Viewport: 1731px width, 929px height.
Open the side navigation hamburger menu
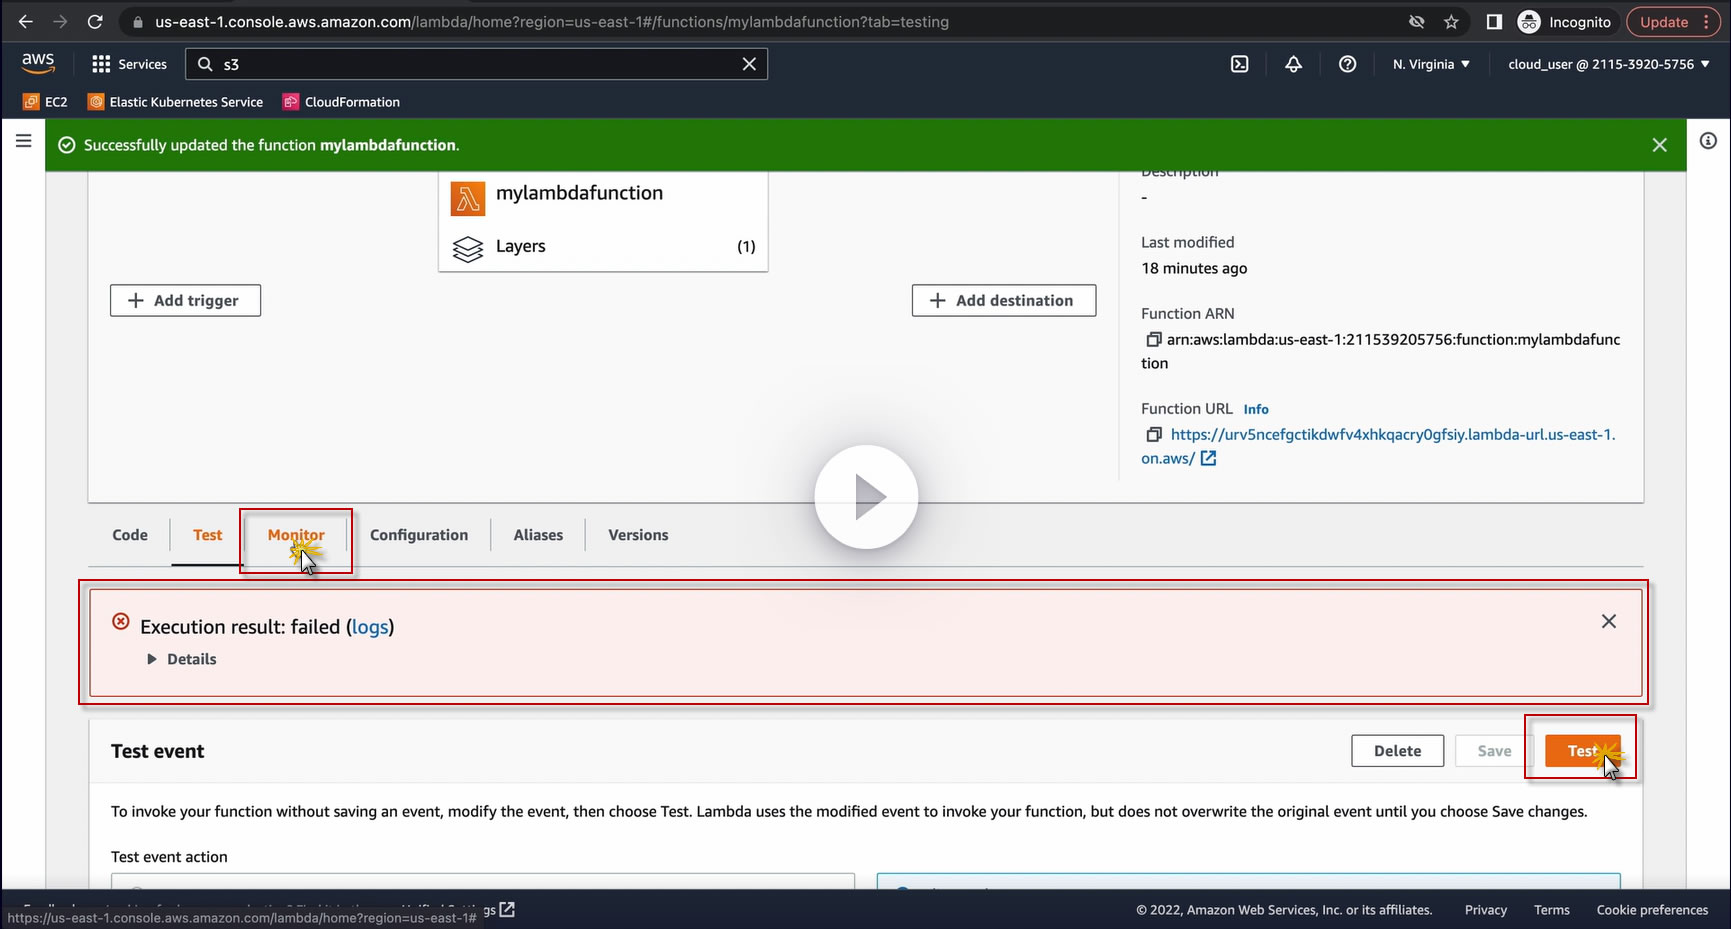click(x=24, y=141)
